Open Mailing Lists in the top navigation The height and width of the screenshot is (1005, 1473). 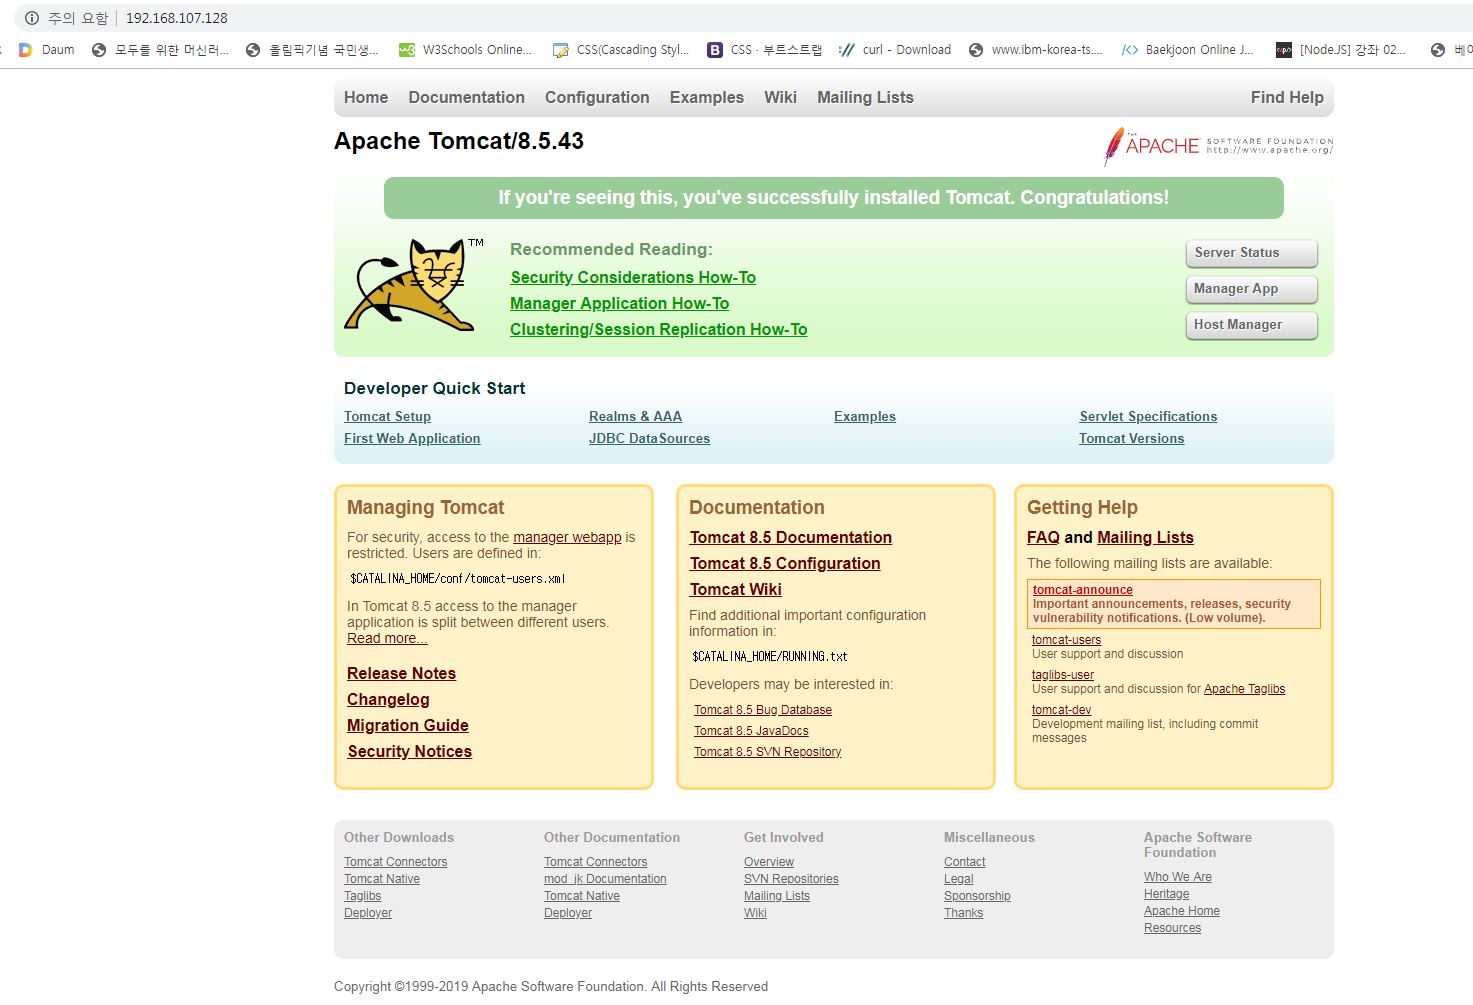(x=865, y=98)
